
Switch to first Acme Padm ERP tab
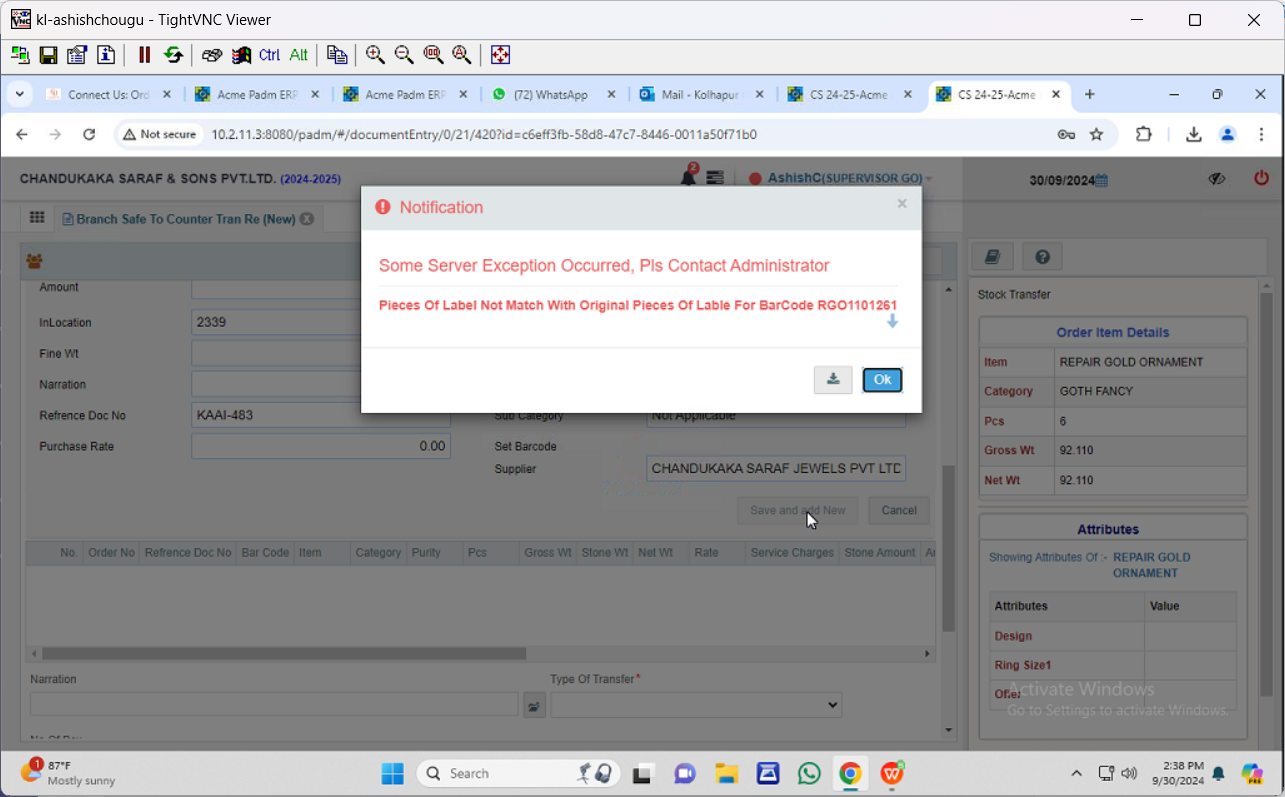click(x=256, y=94)
